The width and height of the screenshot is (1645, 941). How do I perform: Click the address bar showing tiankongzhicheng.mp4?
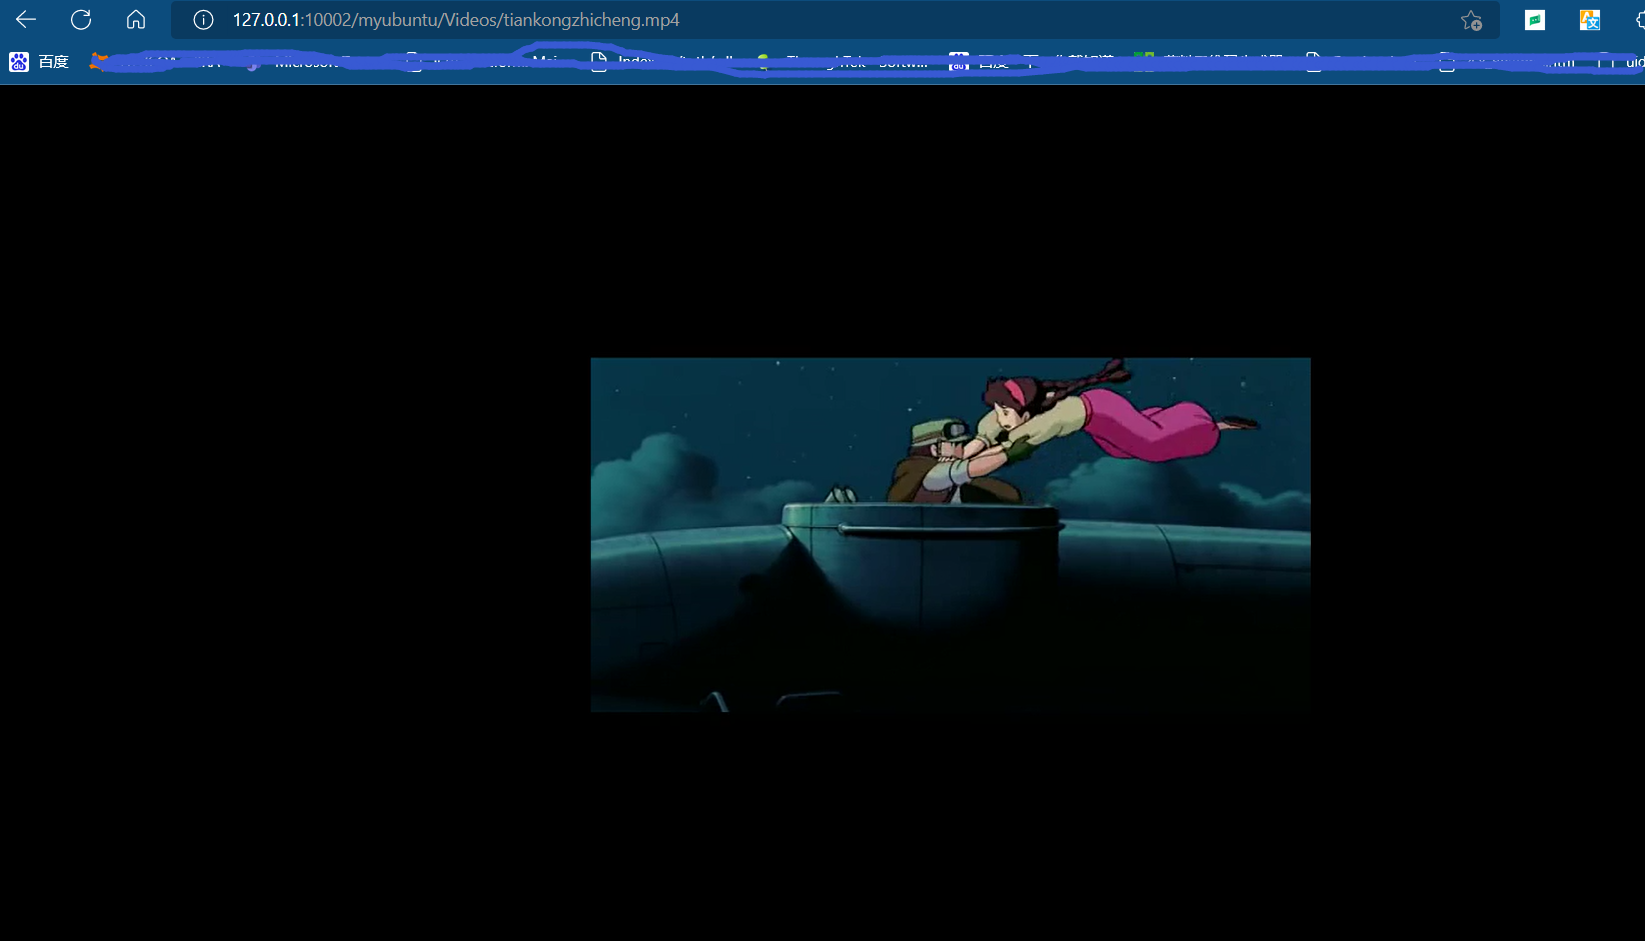point(800,20)
